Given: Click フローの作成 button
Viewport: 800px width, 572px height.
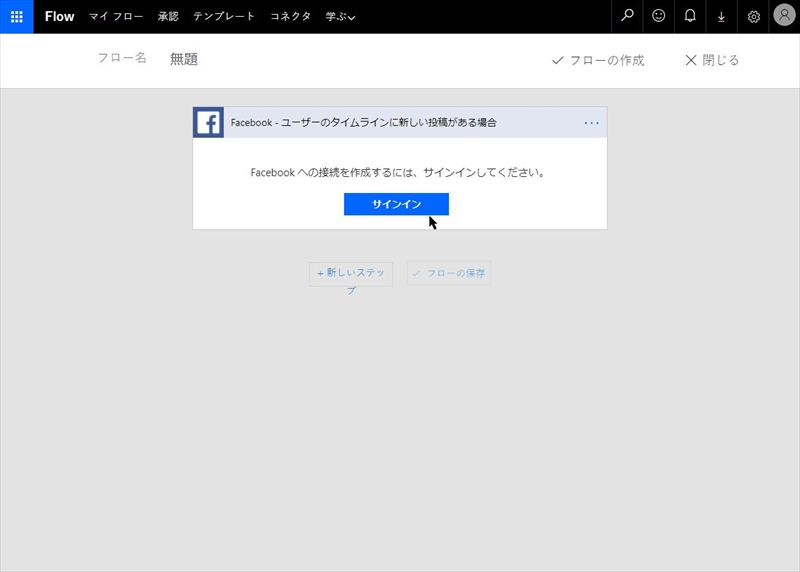Looking at the screenshot, I should tap(598, 61).
